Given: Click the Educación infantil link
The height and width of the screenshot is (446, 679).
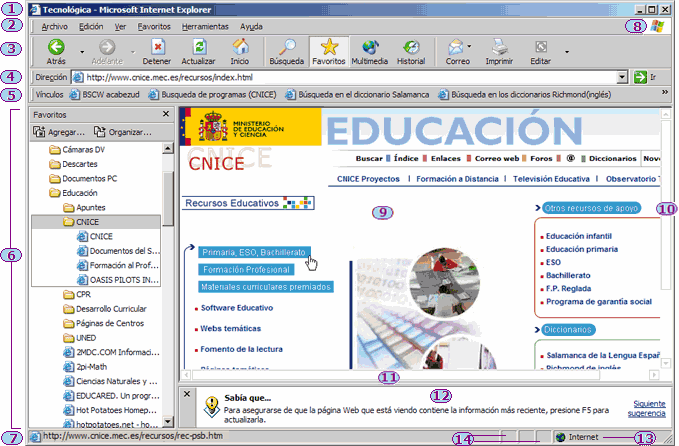Looking at the screenshot, I should [x=579, y=236].
